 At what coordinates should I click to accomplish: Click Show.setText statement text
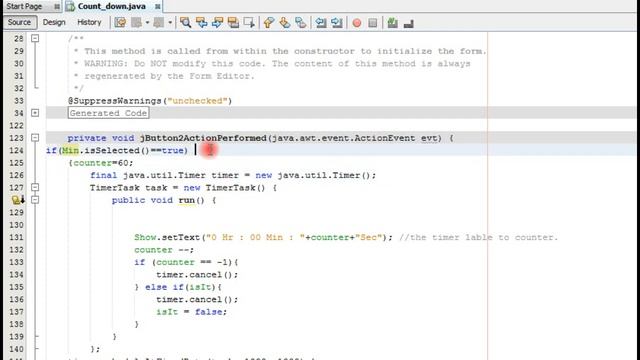263,237
